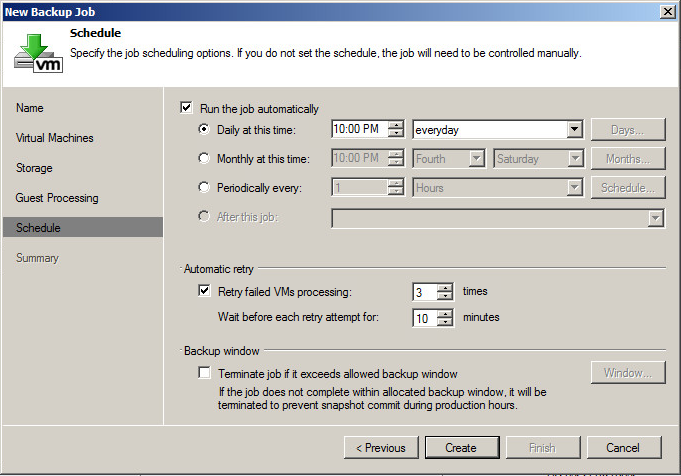Cancel the backup job wizard

coord(624,447)
